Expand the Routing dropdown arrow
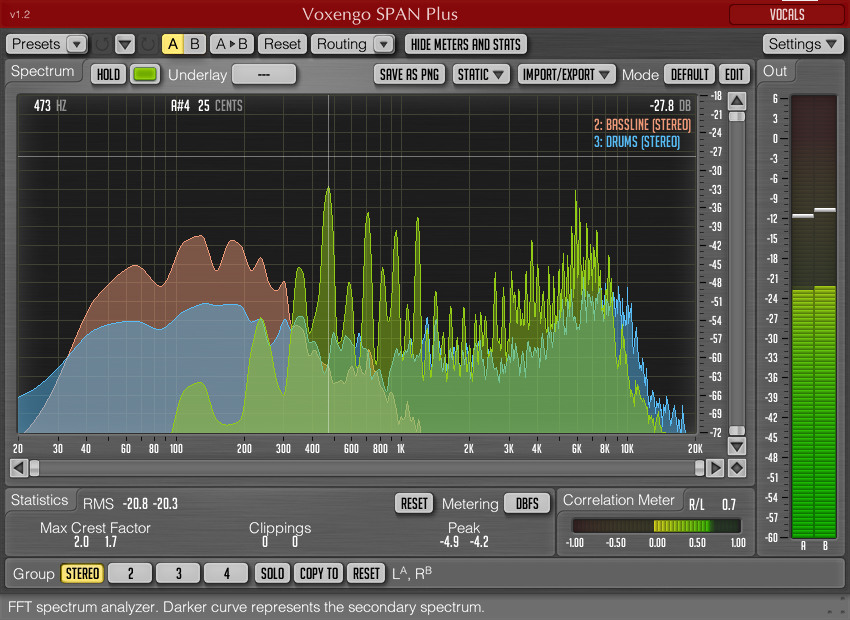Viewport: 850px width, 620px height. click(x=384, y=44)
